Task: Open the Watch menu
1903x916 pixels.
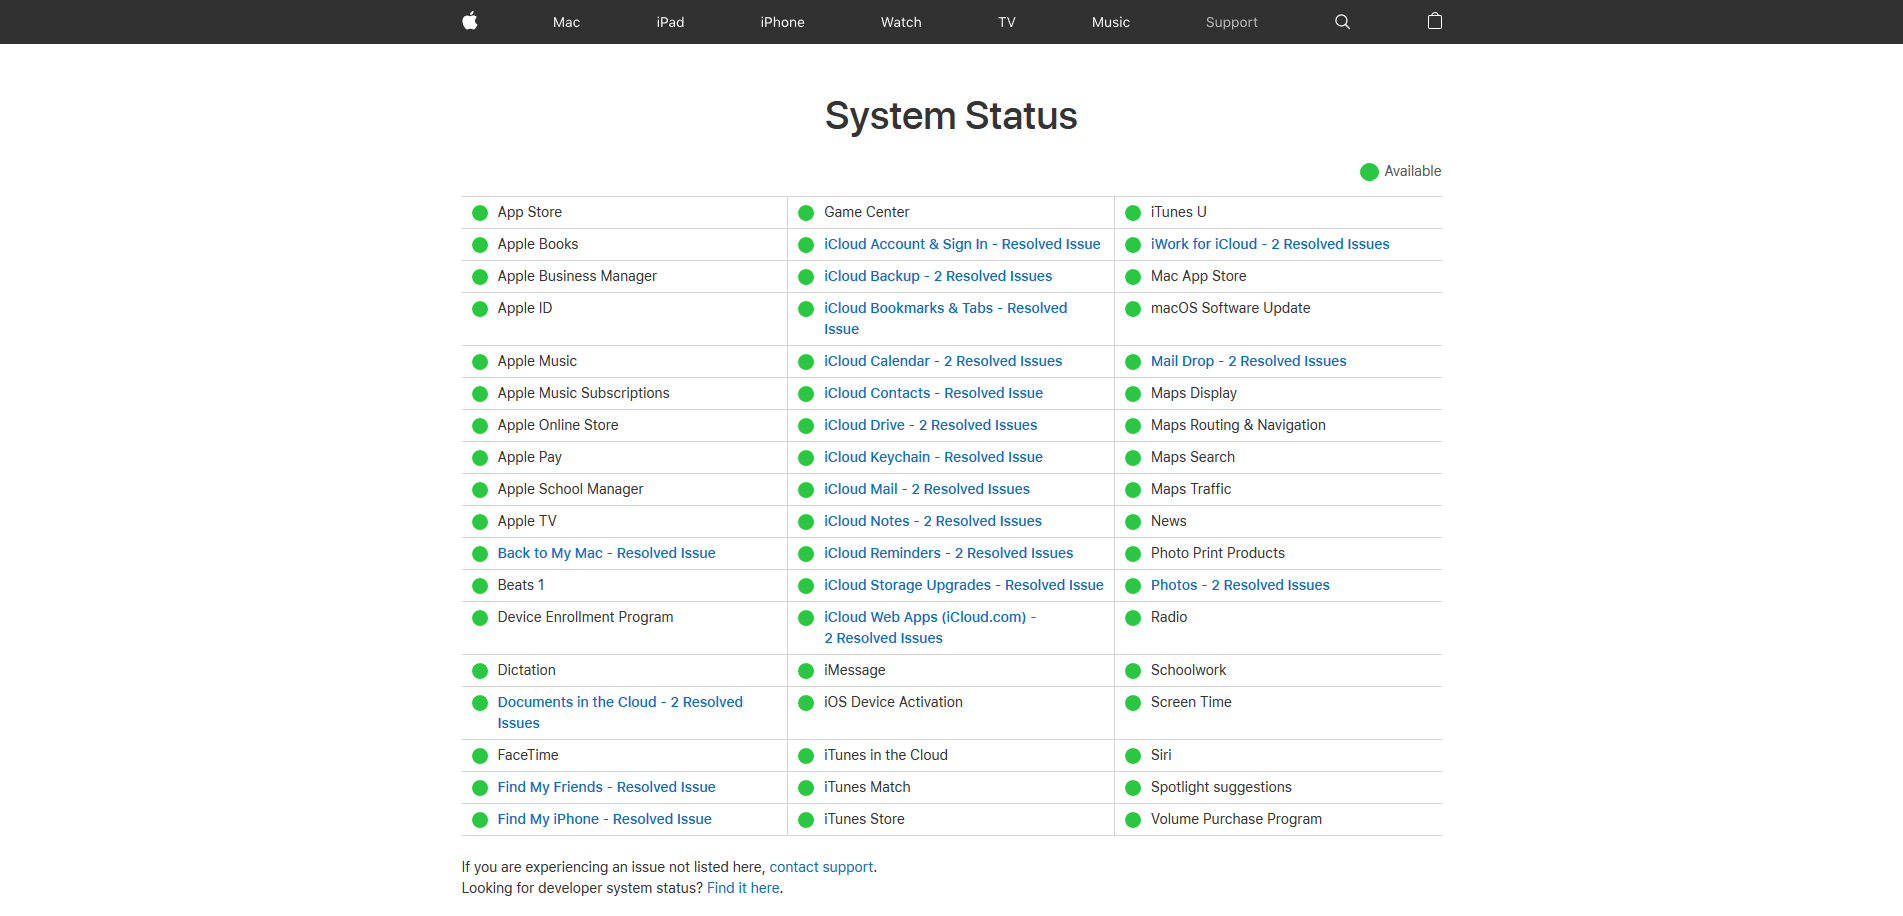Action: pos(901,22)
